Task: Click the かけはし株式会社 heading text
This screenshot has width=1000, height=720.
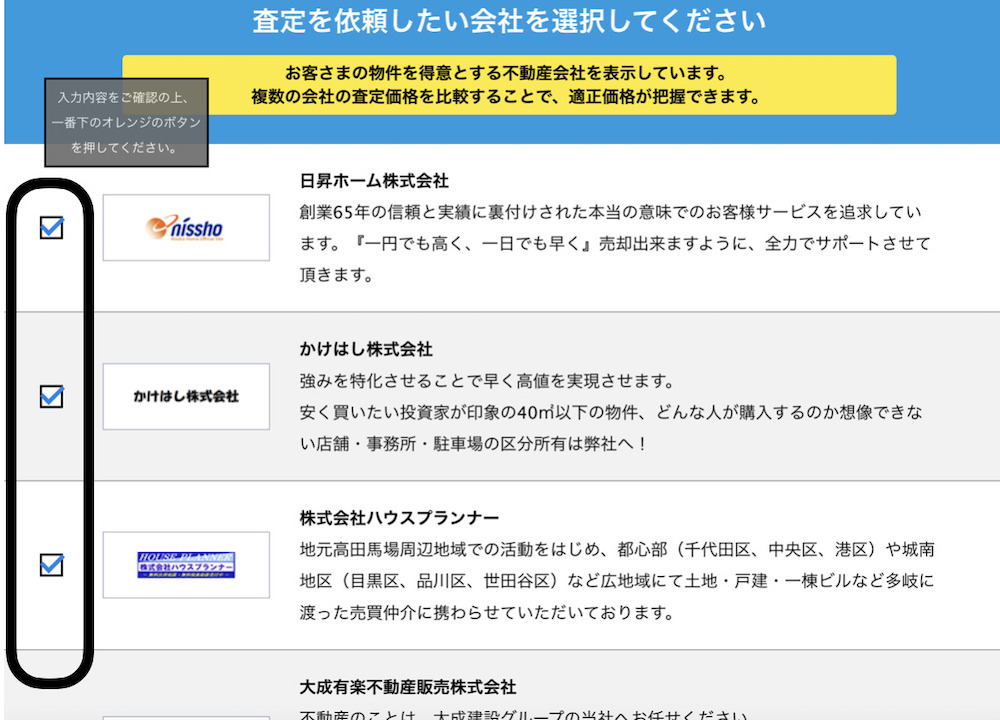Action: 366,349
